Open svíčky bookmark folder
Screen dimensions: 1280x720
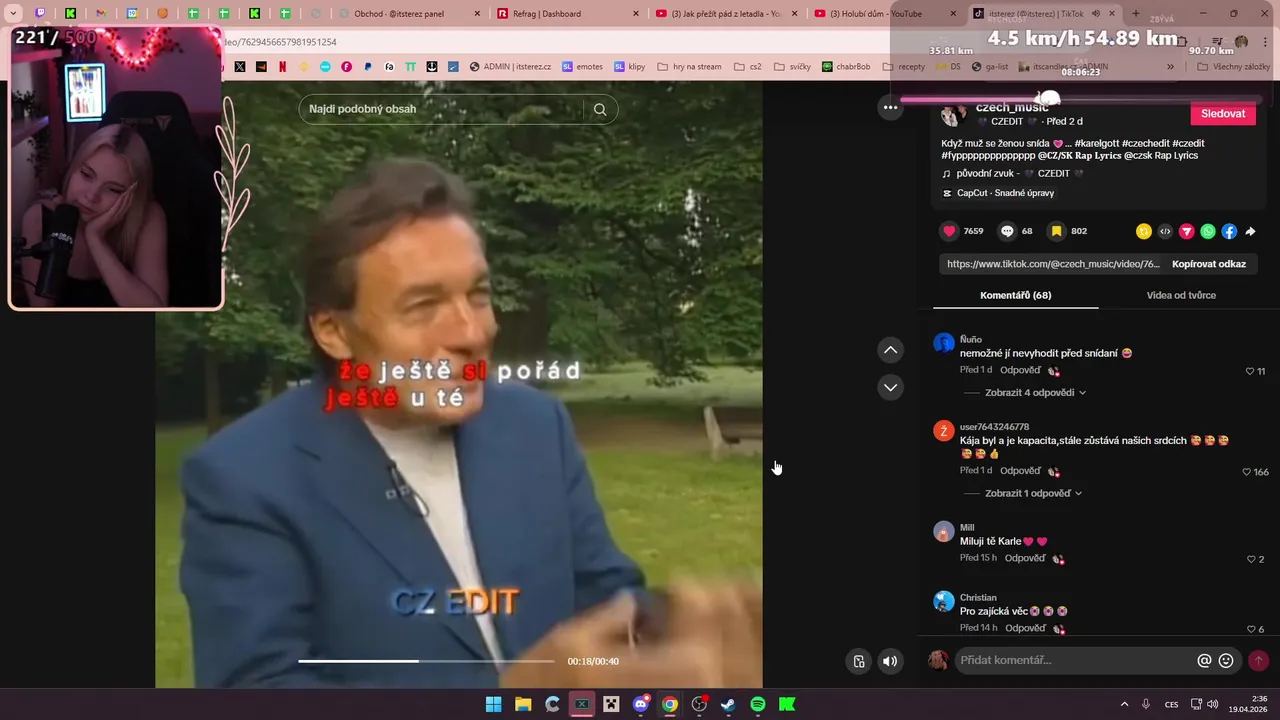pyautogui.click(x=792, y=67)
